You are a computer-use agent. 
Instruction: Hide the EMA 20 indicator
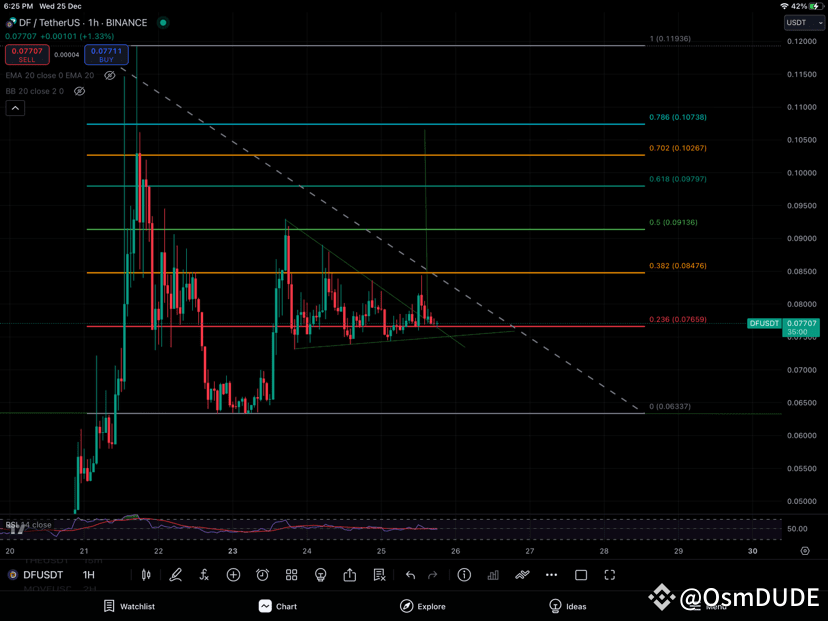pyautogui.click(x=110, y=75)
